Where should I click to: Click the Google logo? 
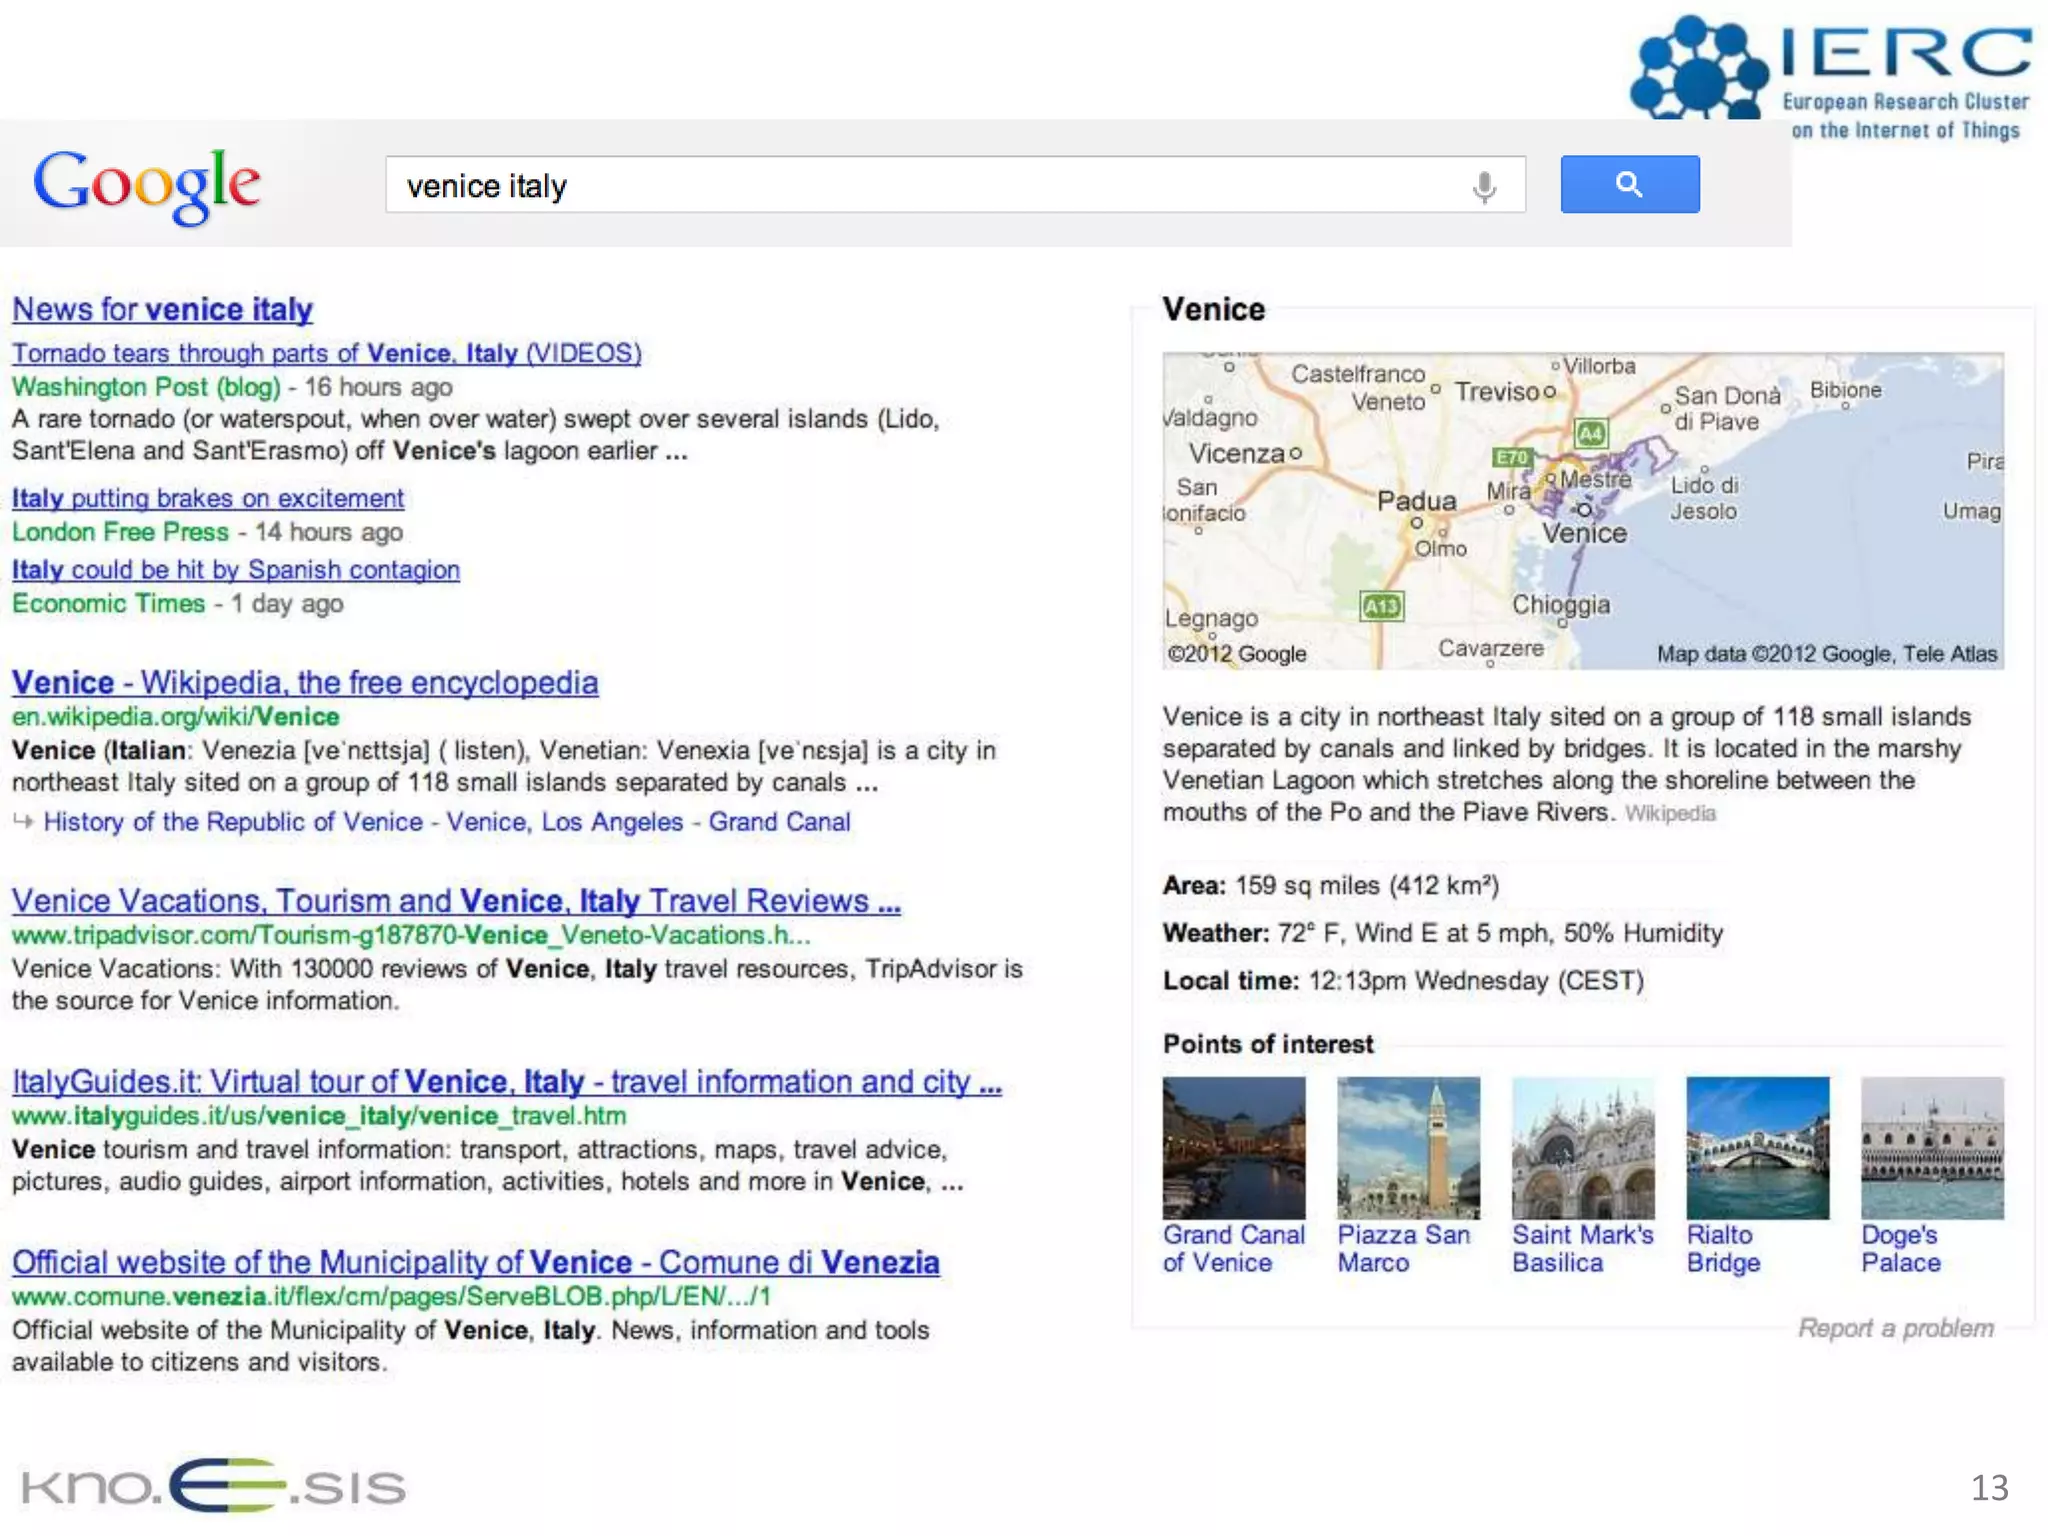(x=147, y=184)
